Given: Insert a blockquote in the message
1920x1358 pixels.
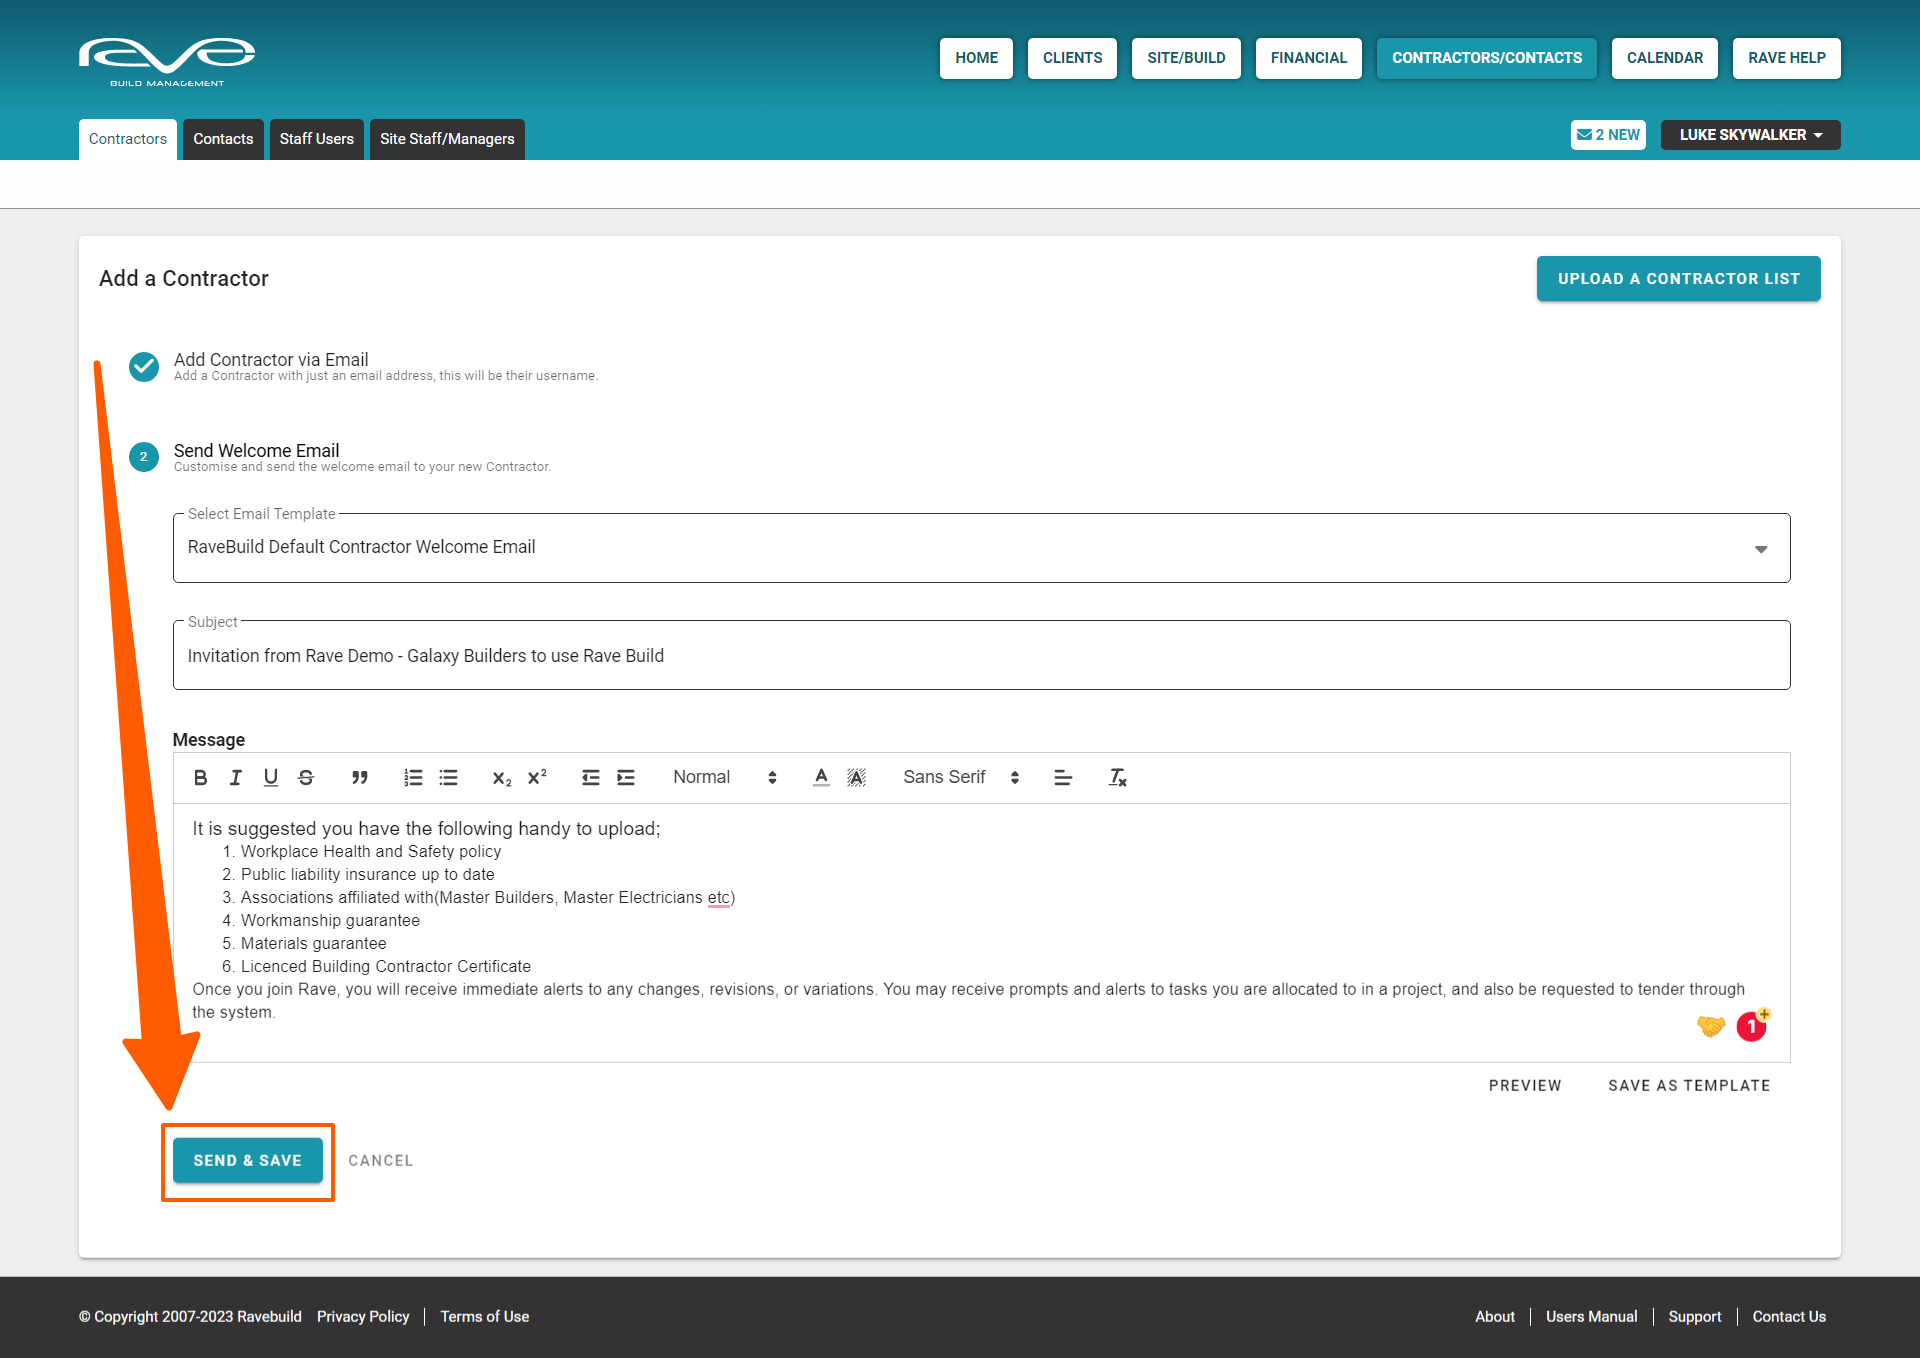Looking at the screenshot, I should (360, 777).
